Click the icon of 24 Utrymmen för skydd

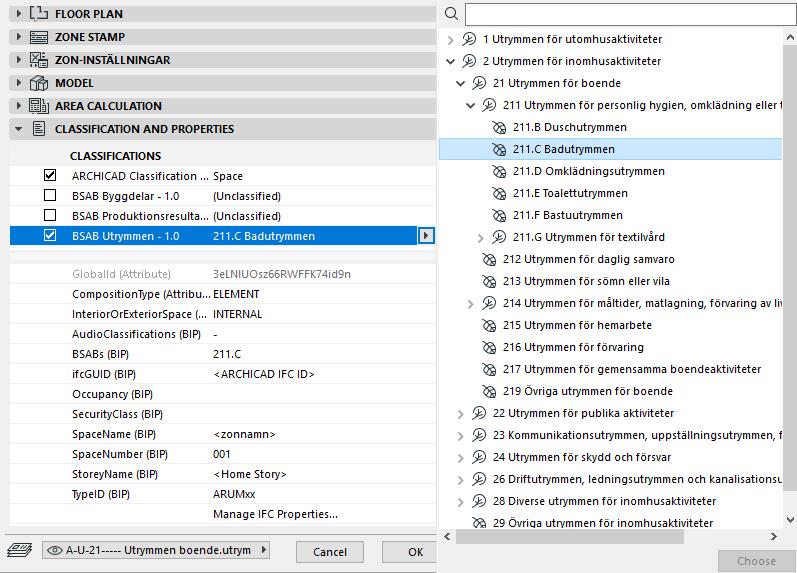[x=479, y=457]
